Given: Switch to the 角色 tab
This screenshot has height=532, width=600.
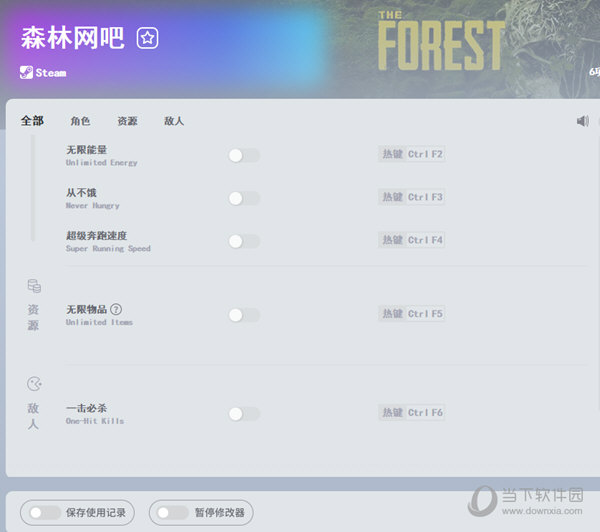Looking at the screenshot, I should [x=80, y=121].
